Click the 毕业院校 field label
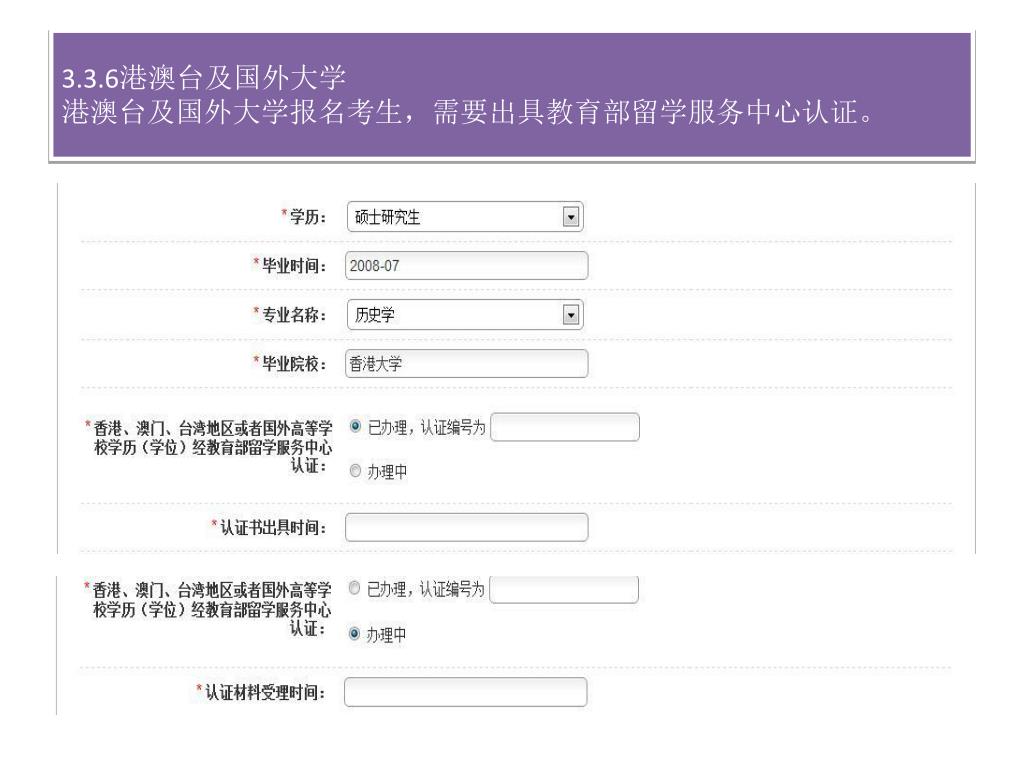The height and width of the screenshot is (768, 1024). (x=291, y=364)
